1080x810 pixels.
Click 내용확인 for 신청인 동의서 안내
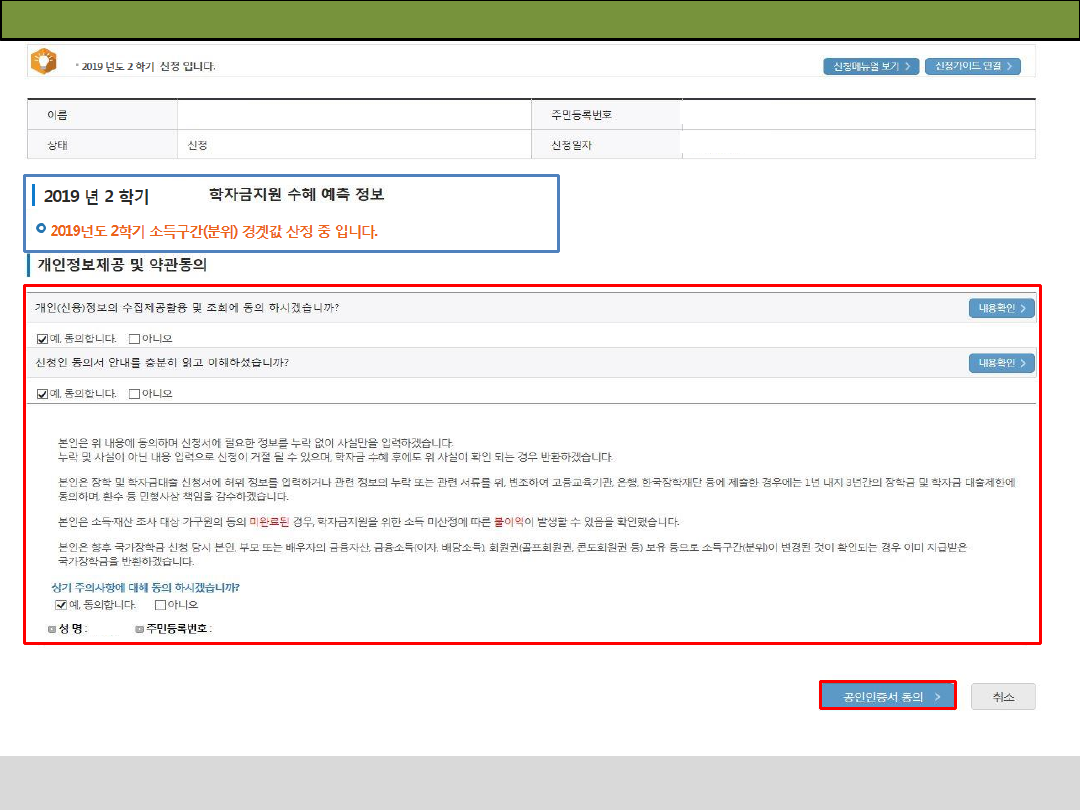click(1001, 363)
